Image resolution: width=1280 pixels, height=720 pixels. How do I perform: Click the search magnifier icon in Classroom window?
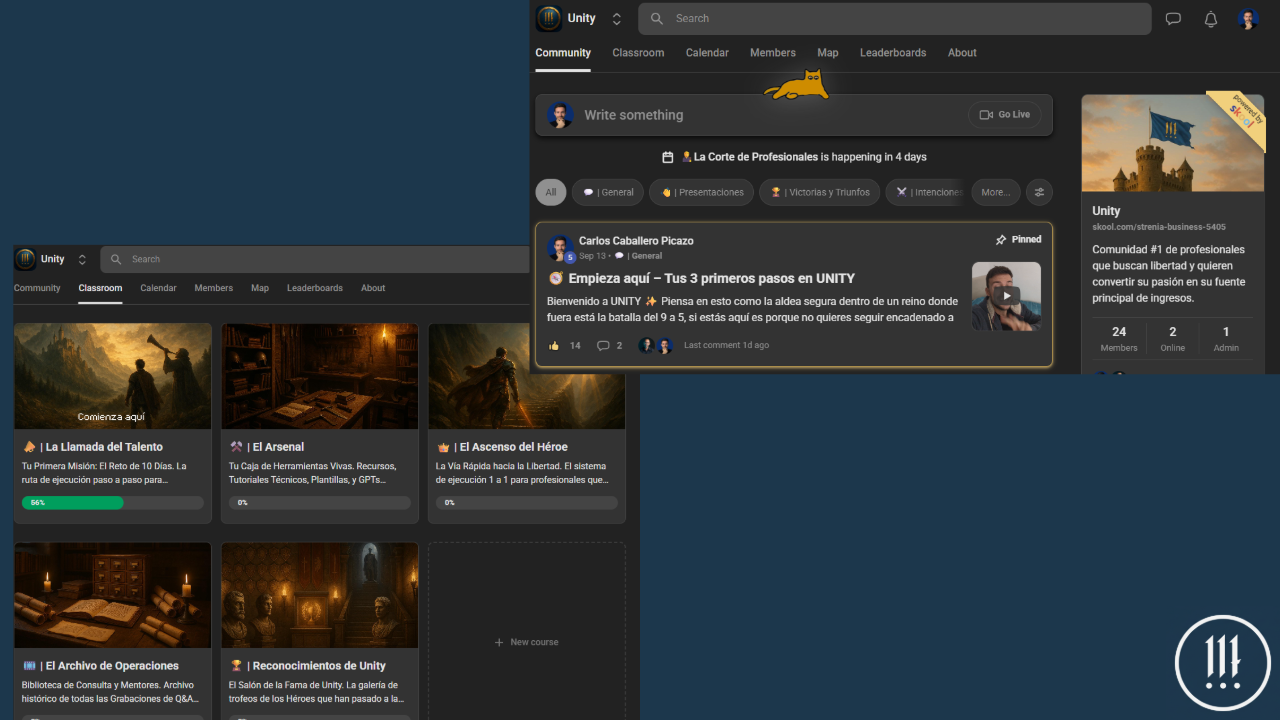point(116,259)
